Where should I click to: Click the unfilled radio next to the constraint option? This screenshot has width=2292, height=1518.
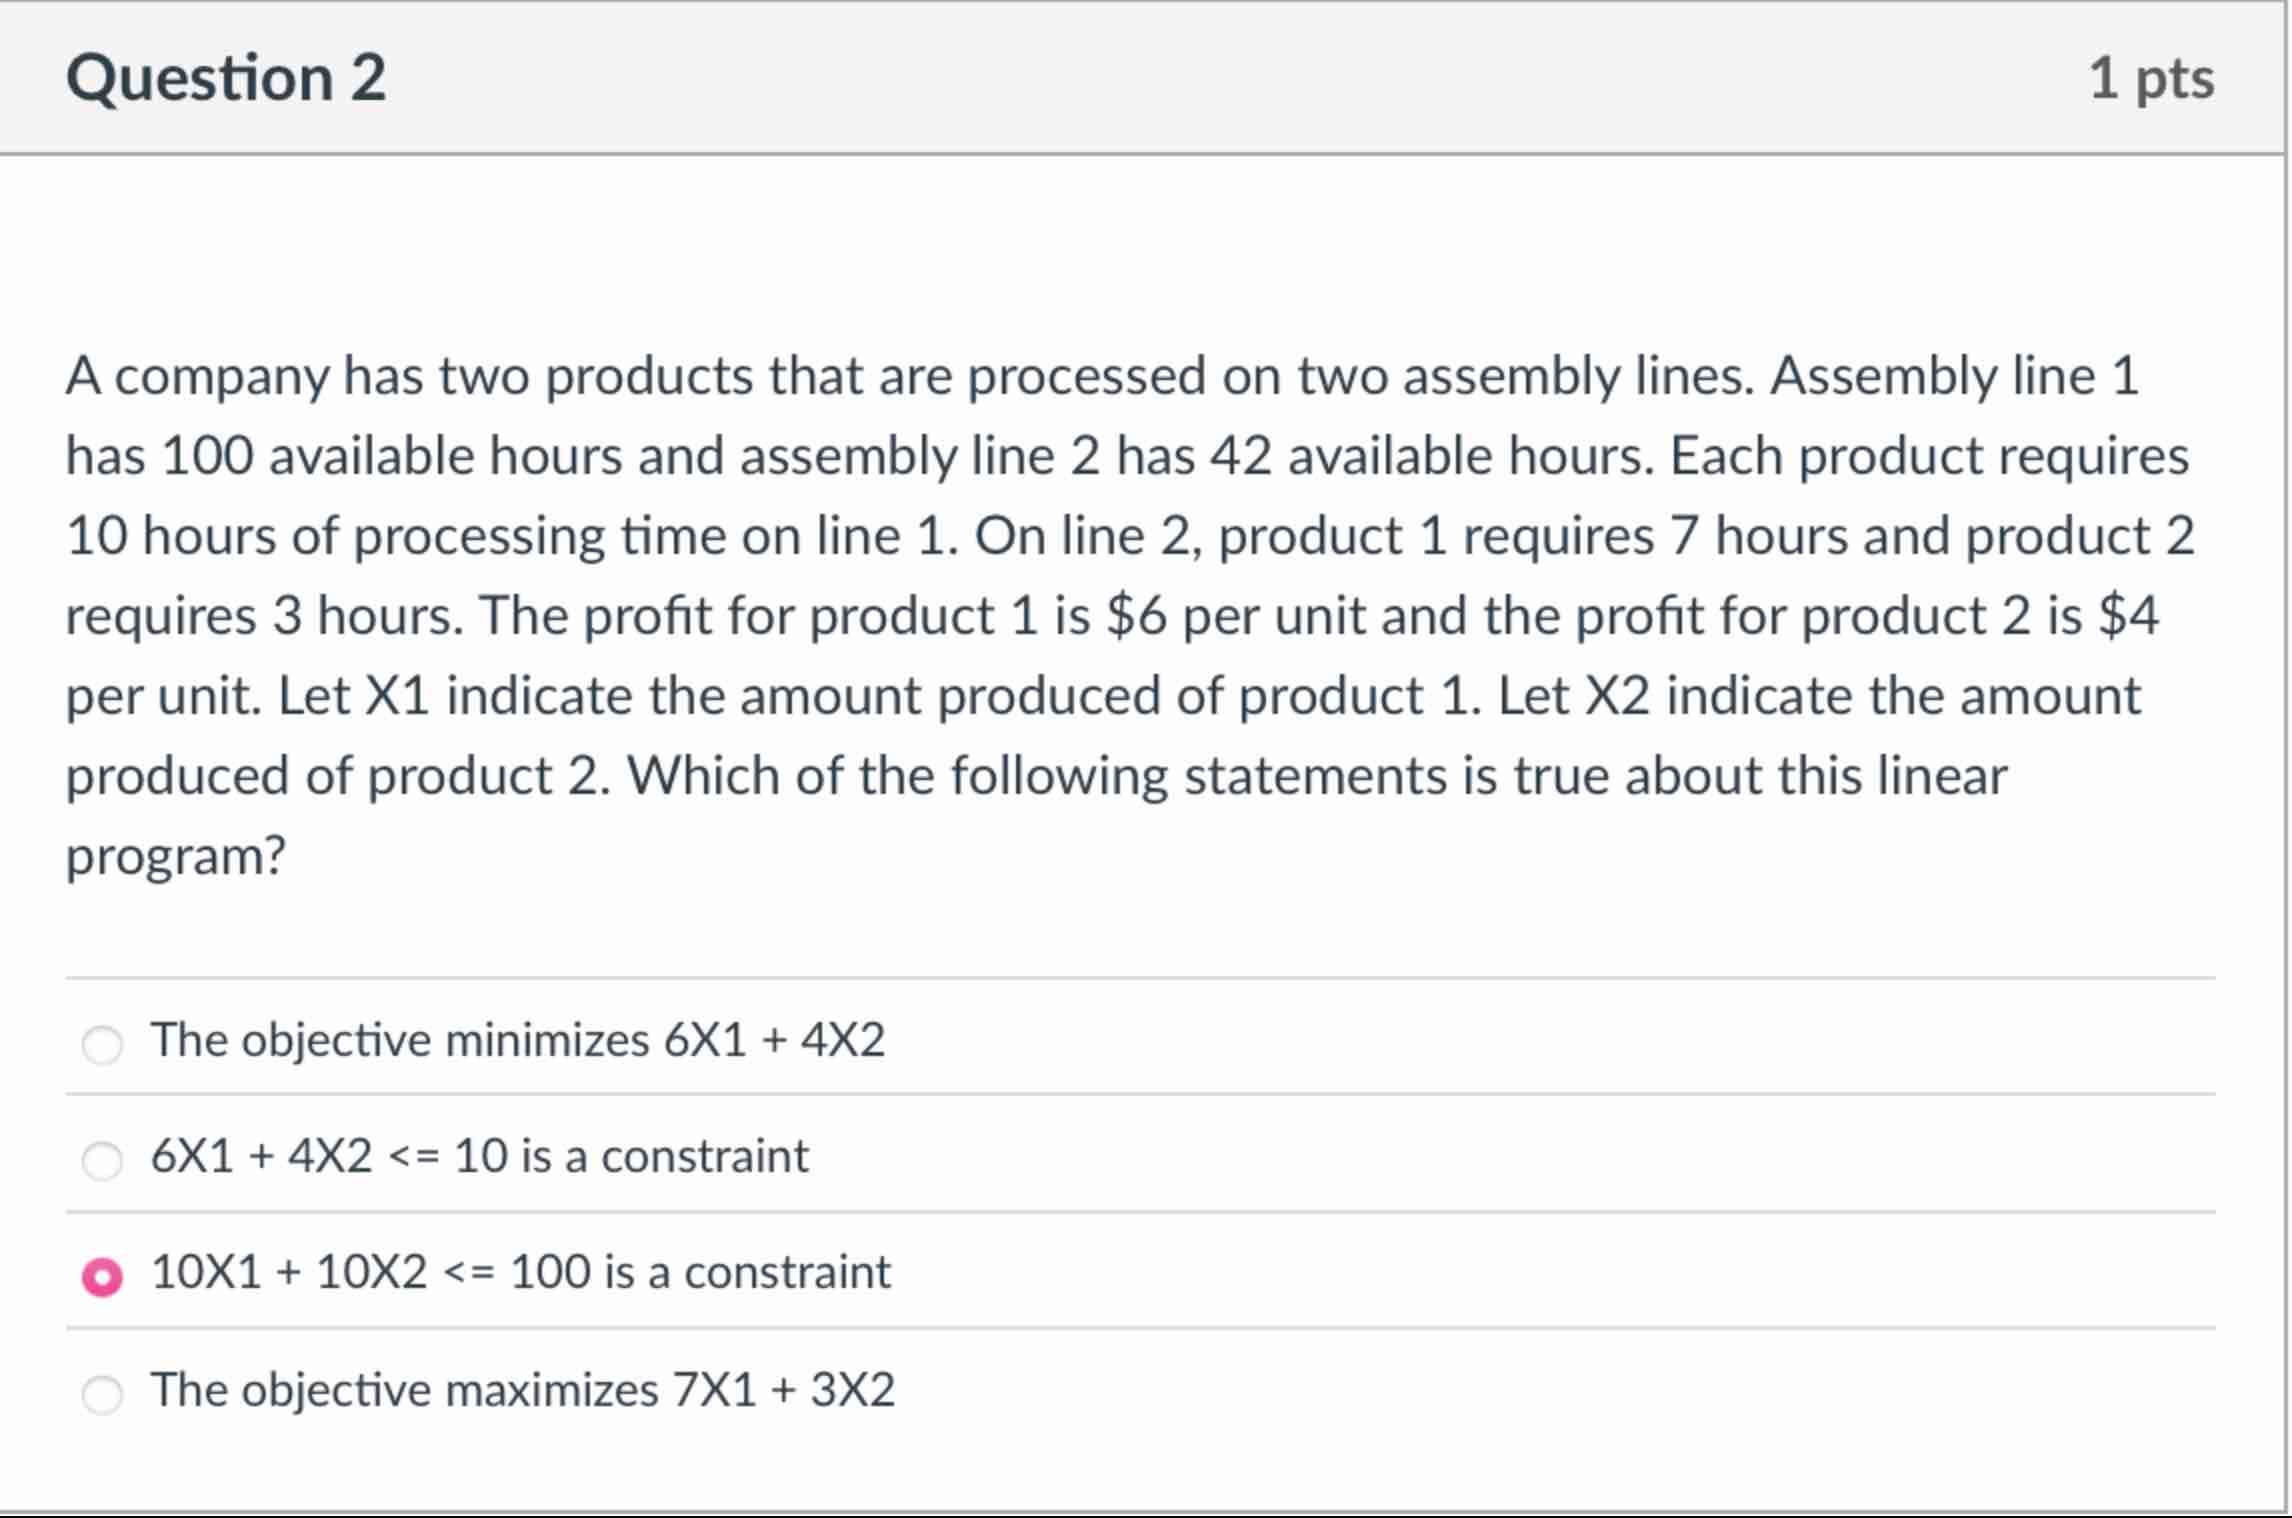pyautogui.click(x=102, y=1157)
